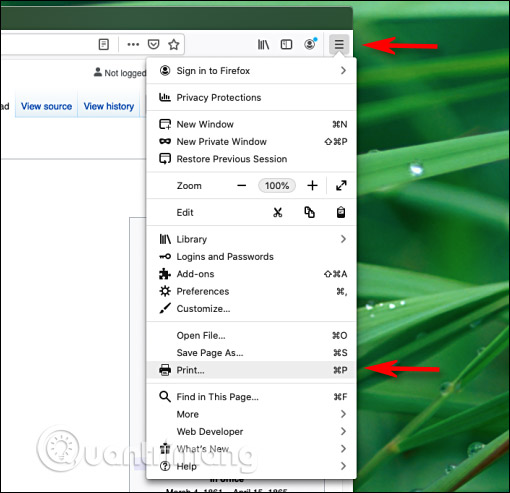Choose Customize... menu item

tap(252, 309)
